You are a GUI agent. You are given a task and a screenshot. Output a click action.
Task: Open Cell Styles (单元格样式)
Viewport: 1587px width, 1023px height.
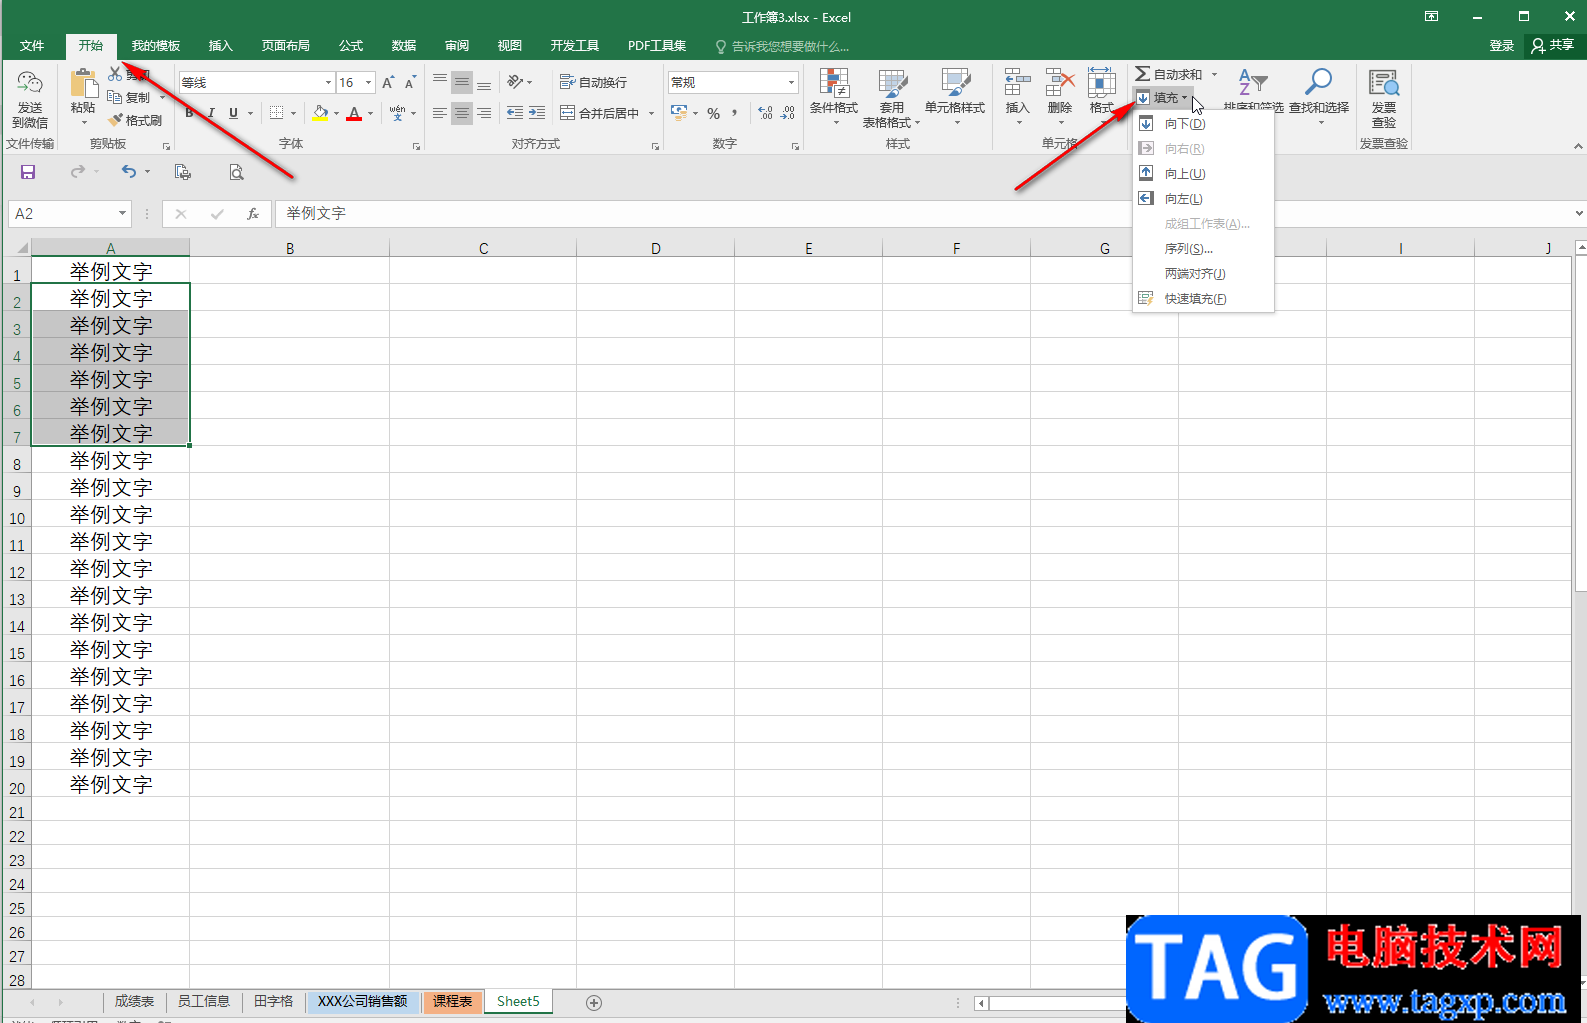[x=955, y=97]
